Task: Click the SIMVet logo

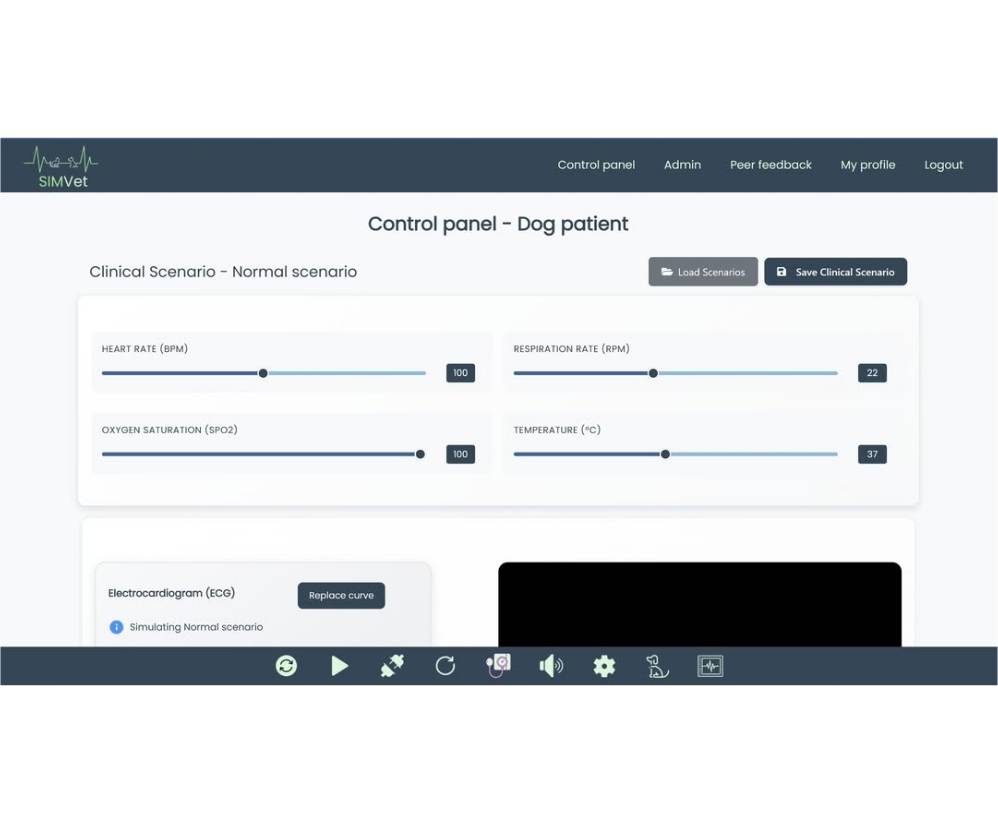Action: tap(61, 166)
